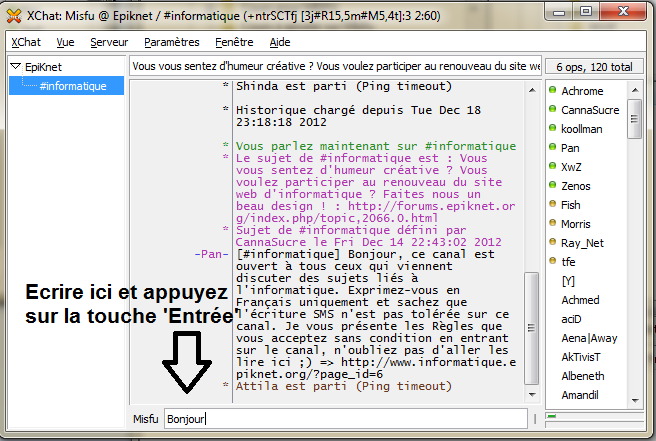Click the -Pan- notice nickname
Image resolution: width=656 pixels, height=441 pixels.
coord(212,254)
